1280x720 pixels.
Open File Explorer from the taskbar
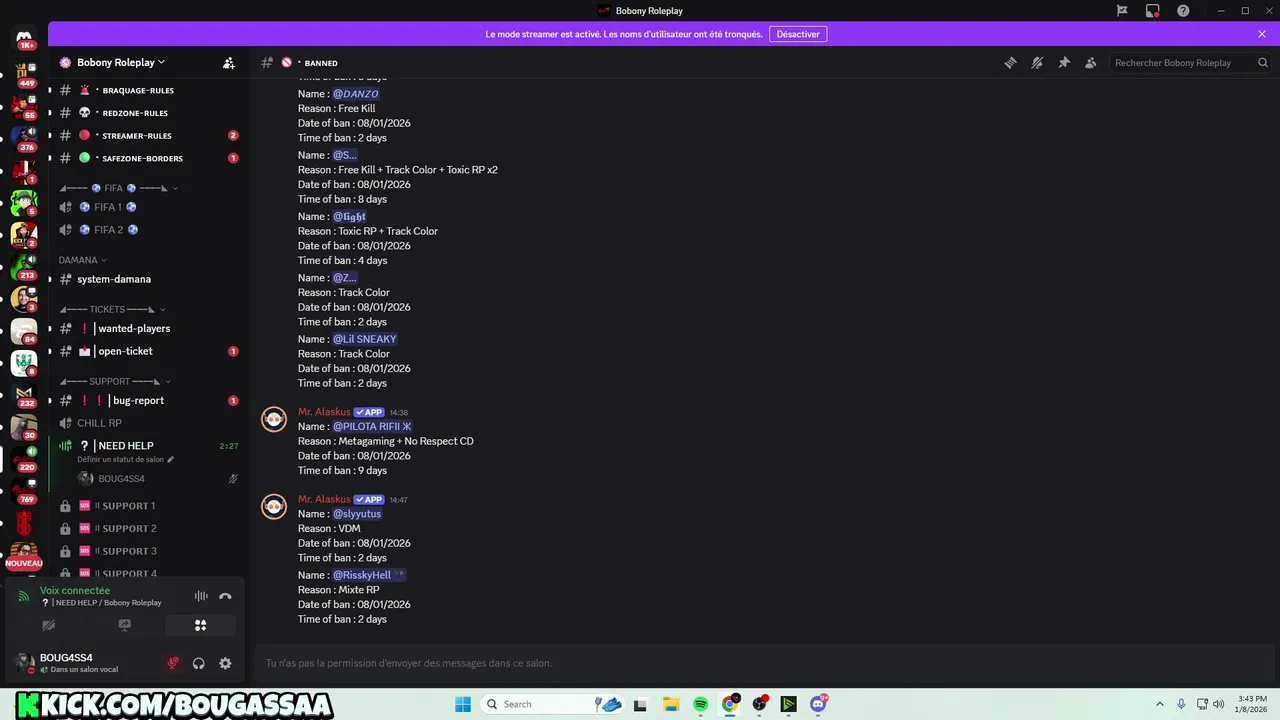coord(671,704)
